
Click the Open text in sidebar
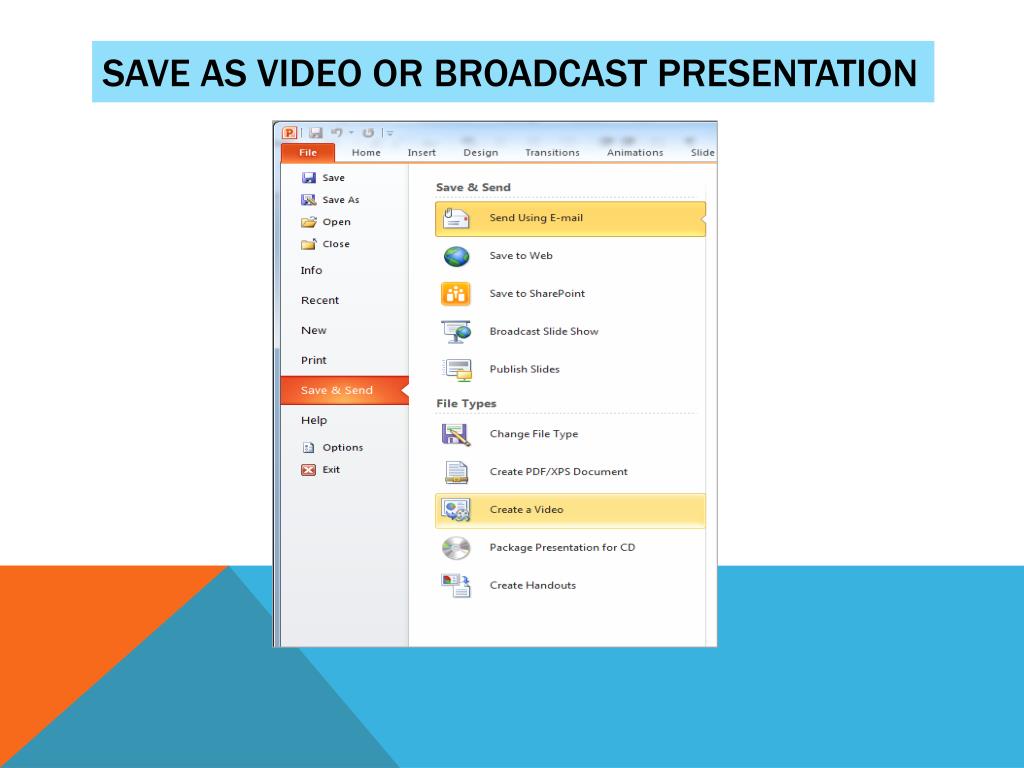pyautogui.click(x=336, y=222)
